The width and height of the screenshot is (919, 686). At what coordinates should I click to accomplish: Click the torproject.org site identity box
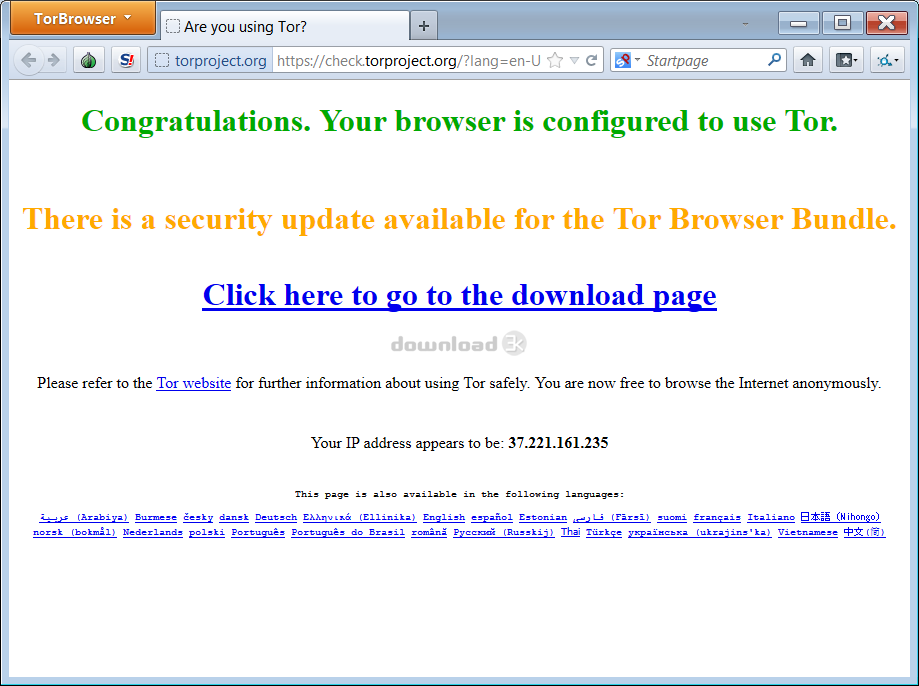pos(210,60)
